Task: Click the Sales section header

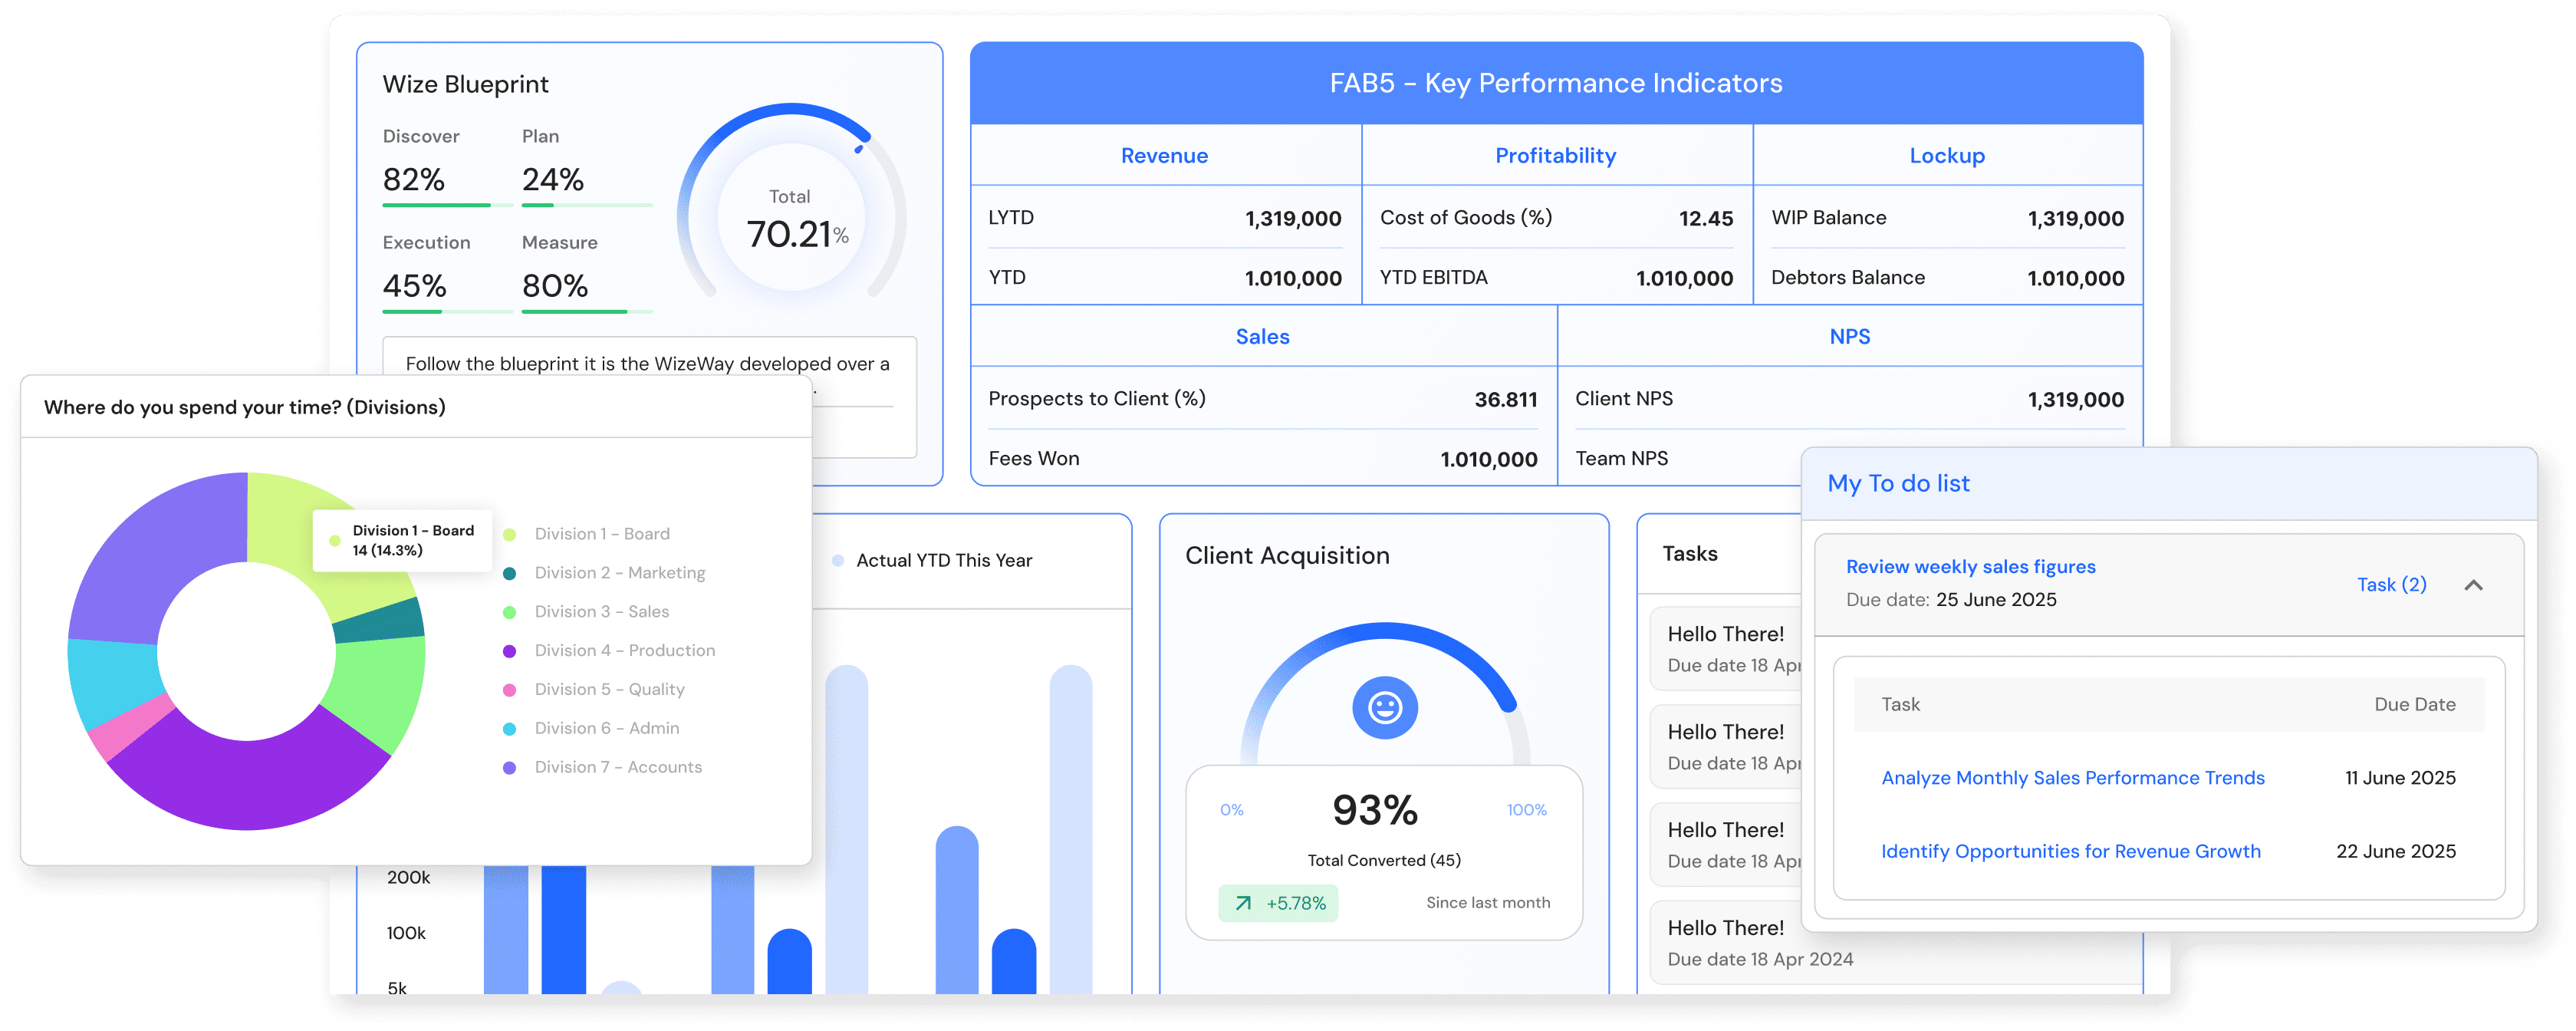Action: (1262, 337)
